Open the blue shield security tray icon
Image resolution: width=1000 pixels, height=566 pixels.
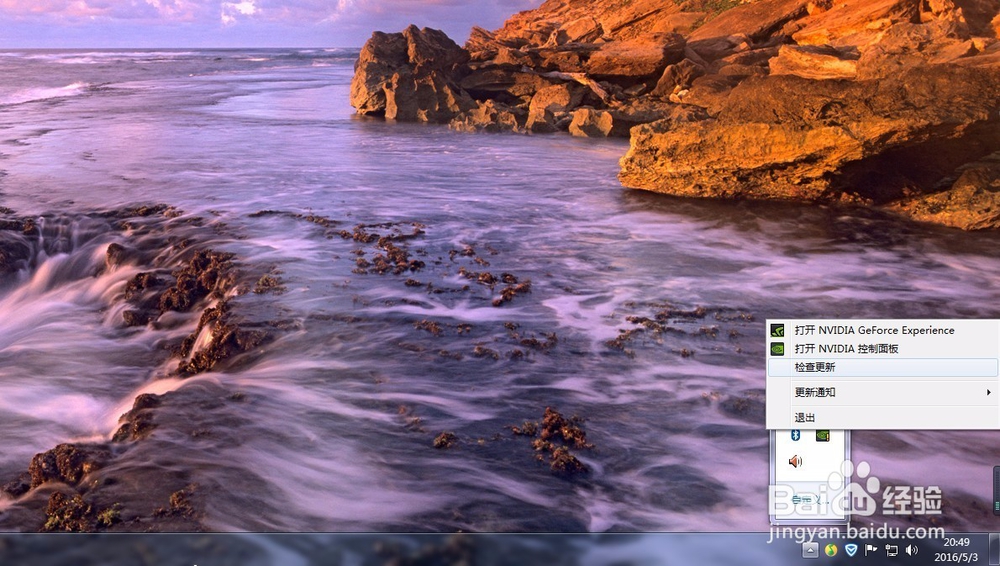[851, 549]
